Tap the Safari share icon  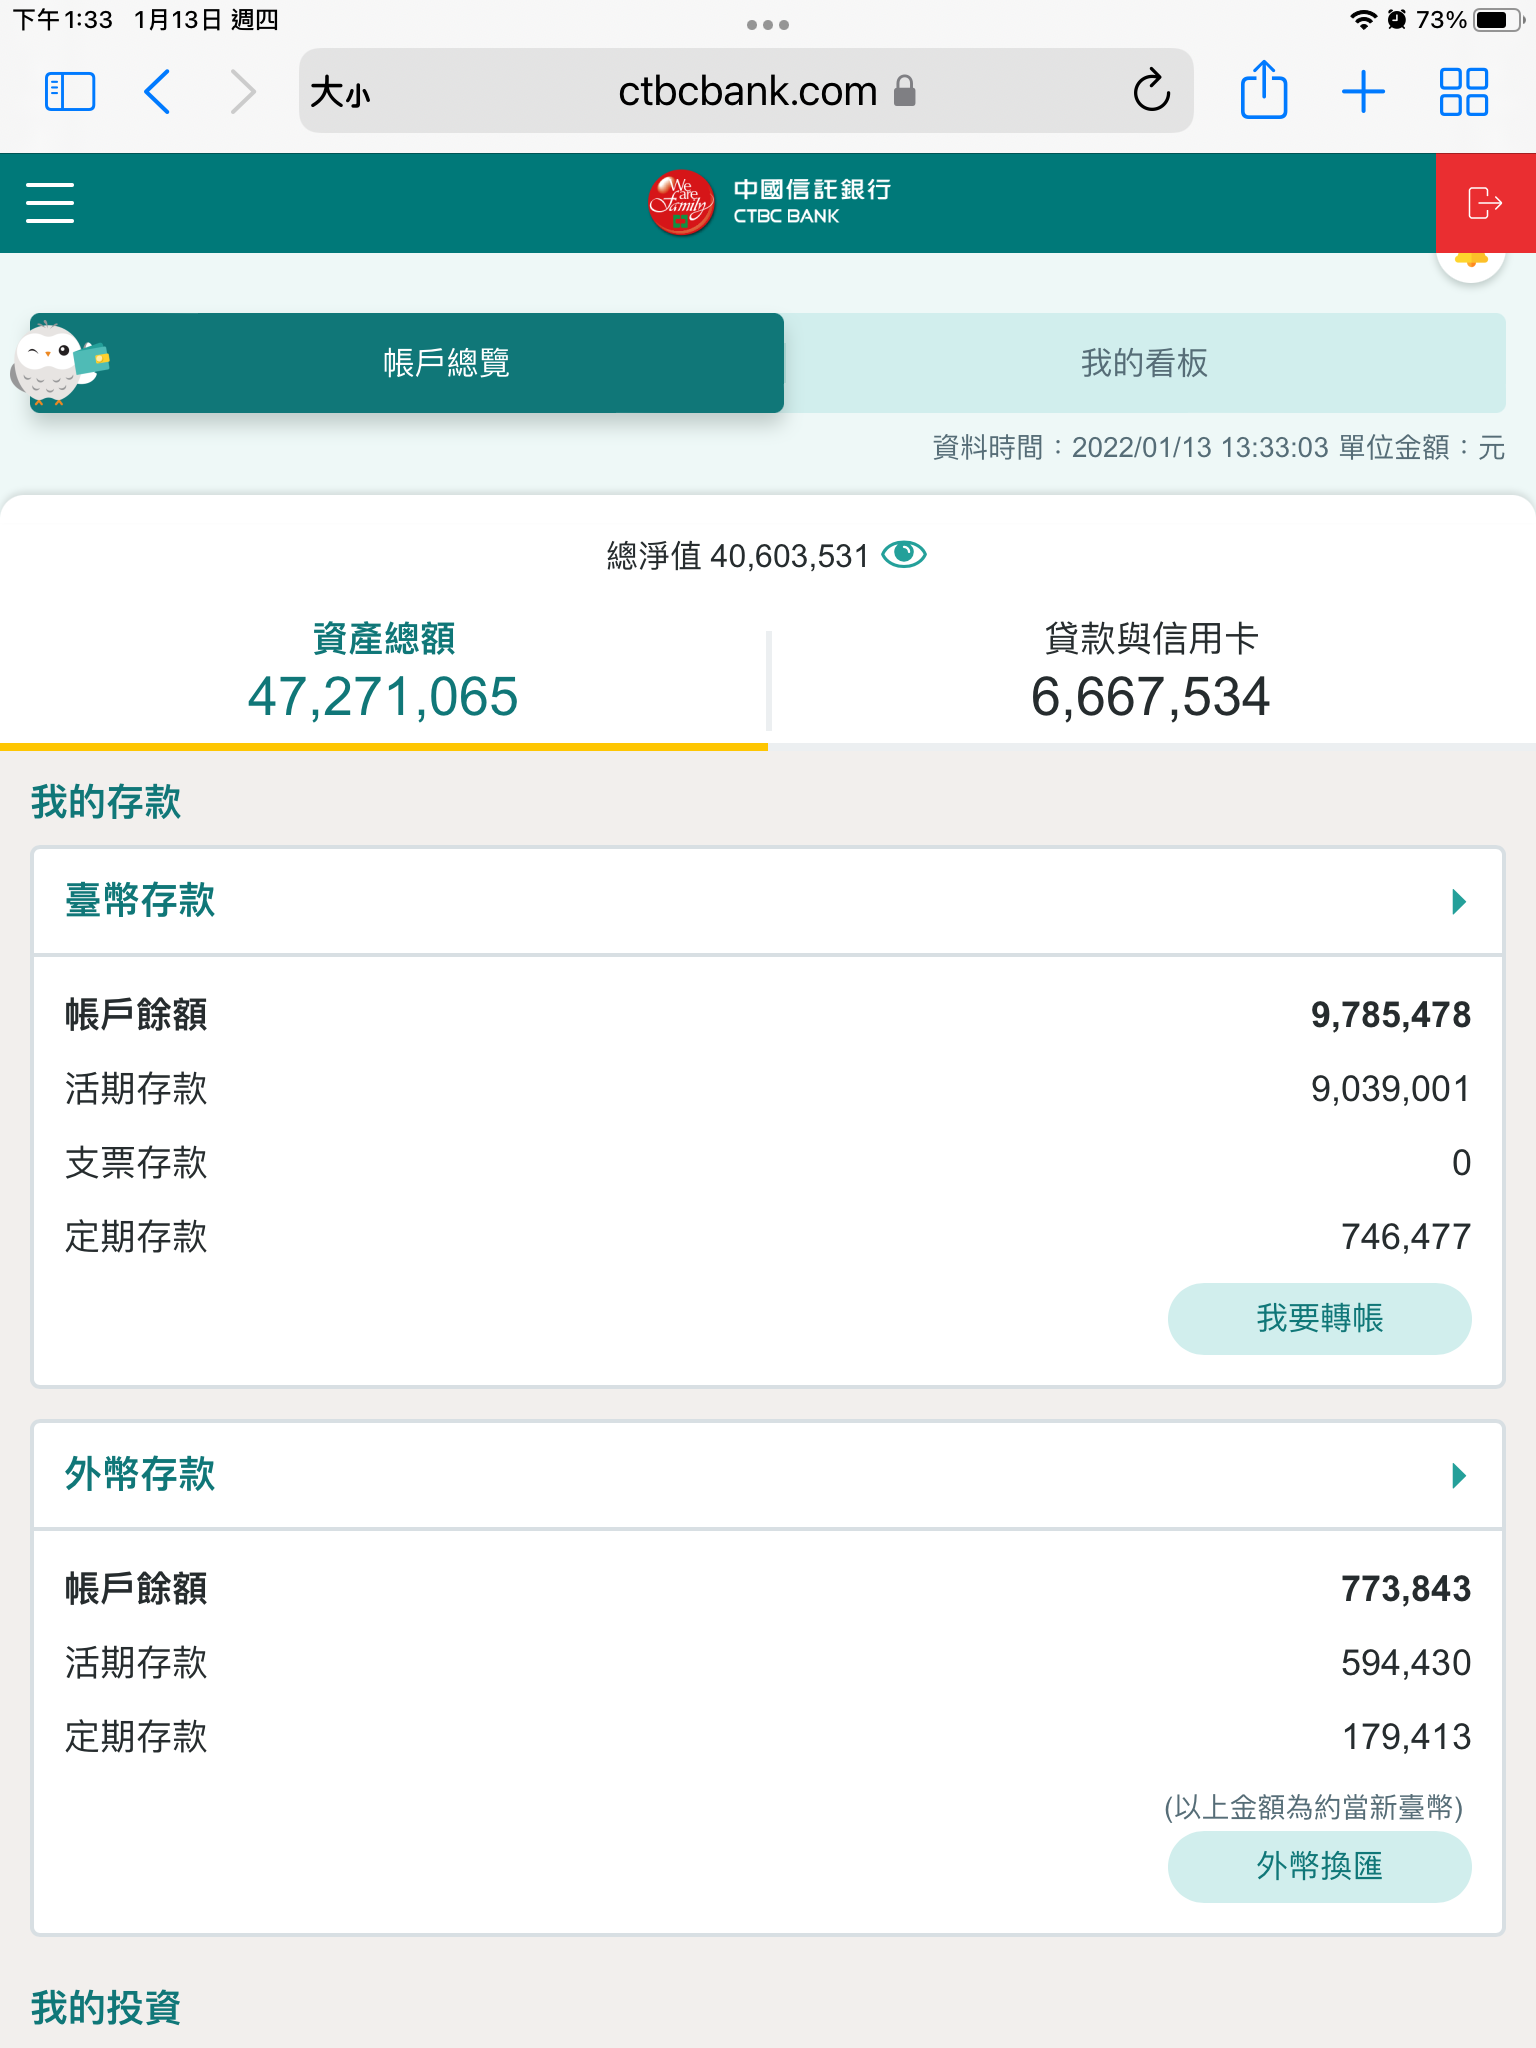tap(1263, 92)
